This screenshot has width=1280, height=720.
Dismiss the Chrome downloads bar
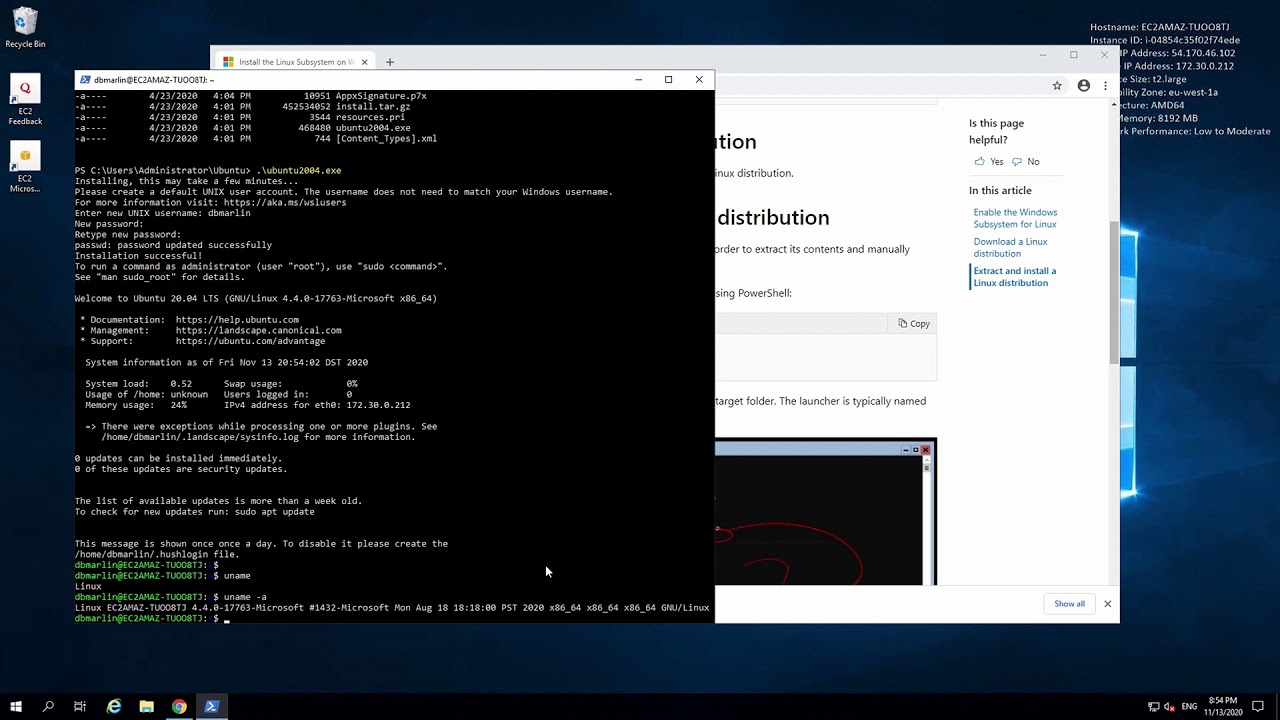coord(1107,604)
